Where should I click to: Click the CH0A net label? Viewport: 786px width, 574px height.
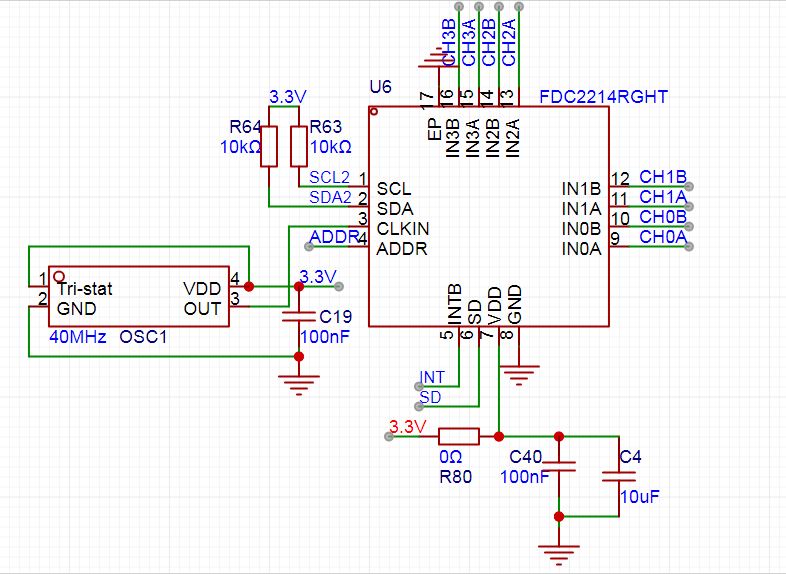click(662, 237)
